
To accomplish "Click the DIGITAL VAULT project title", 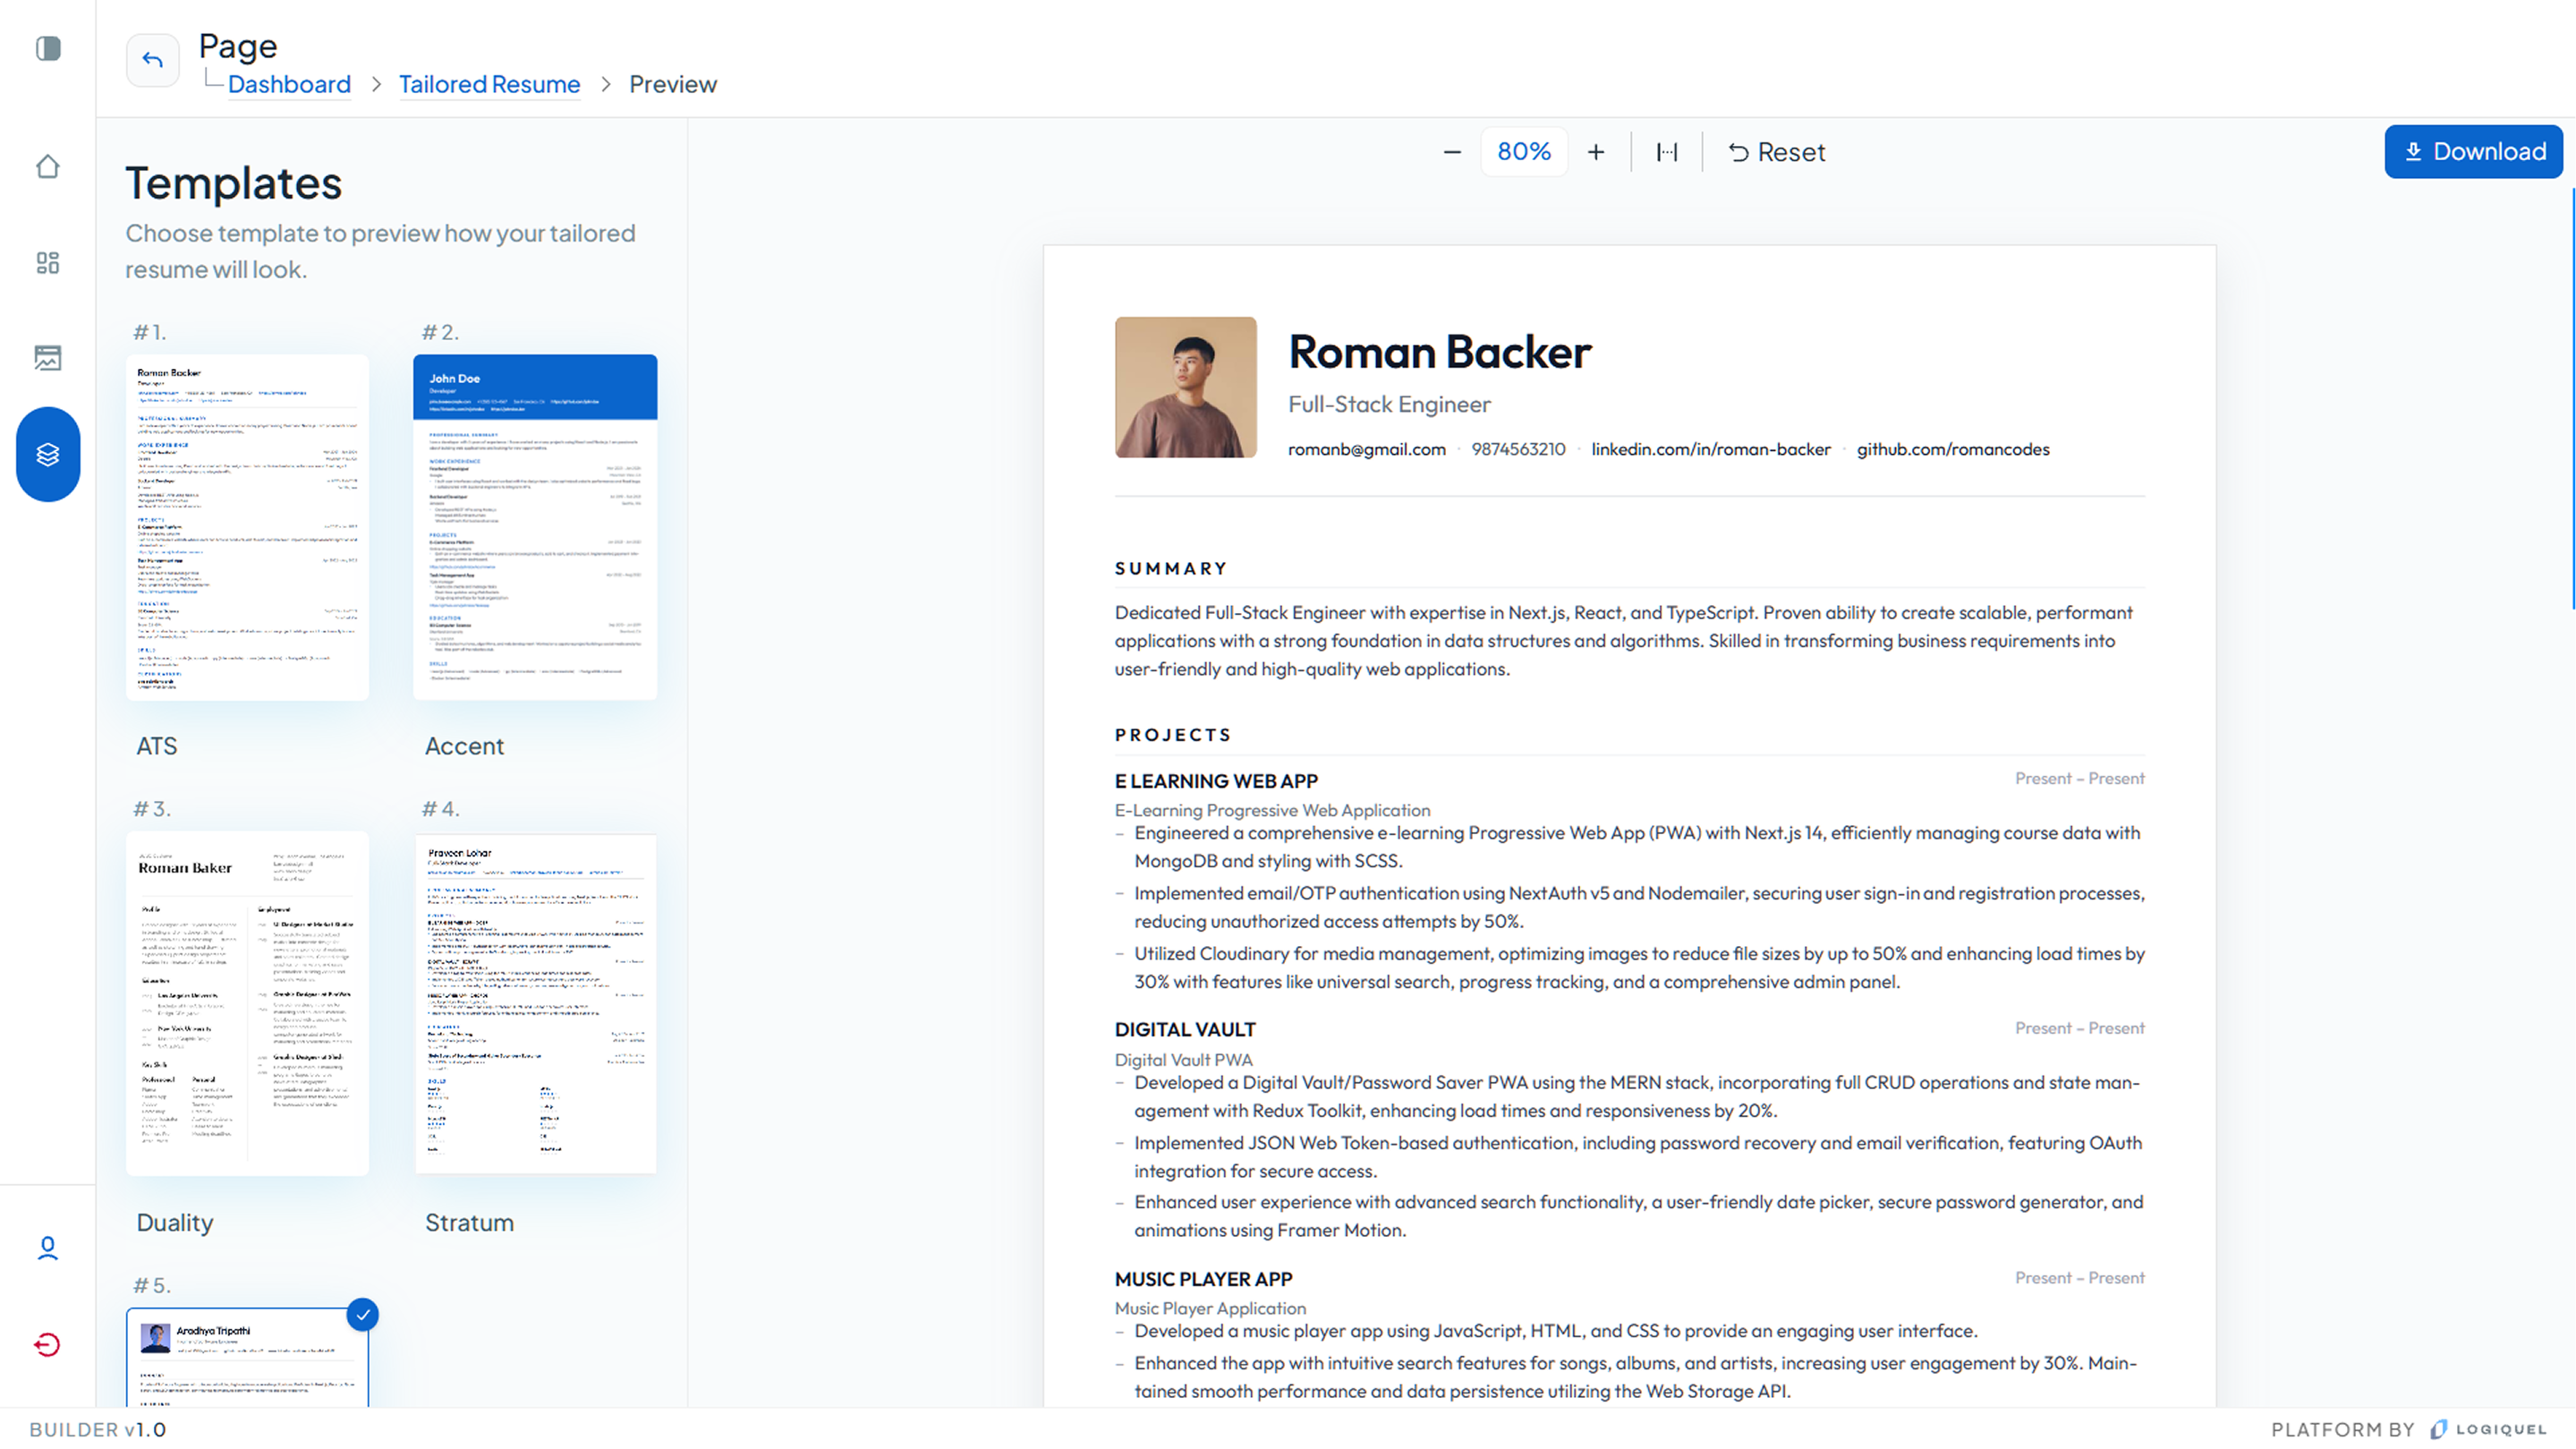I will [1185, 1030].
